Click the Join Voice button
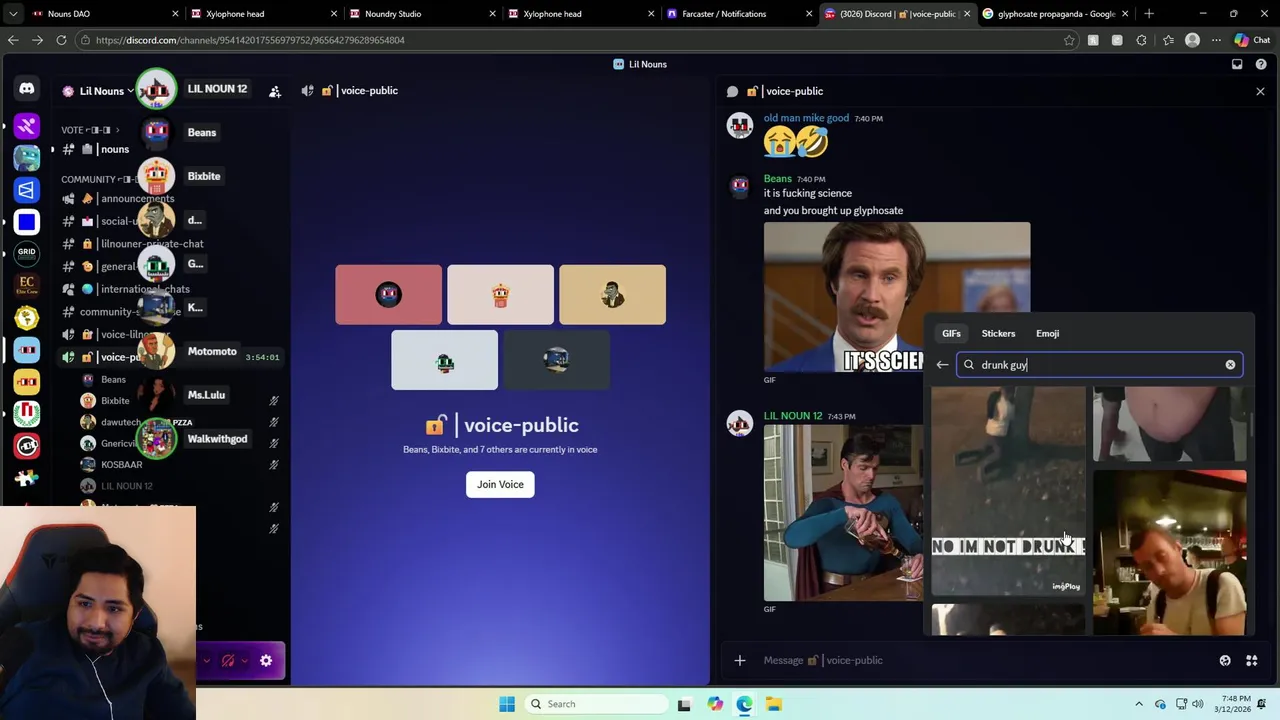 coord(500,484)
